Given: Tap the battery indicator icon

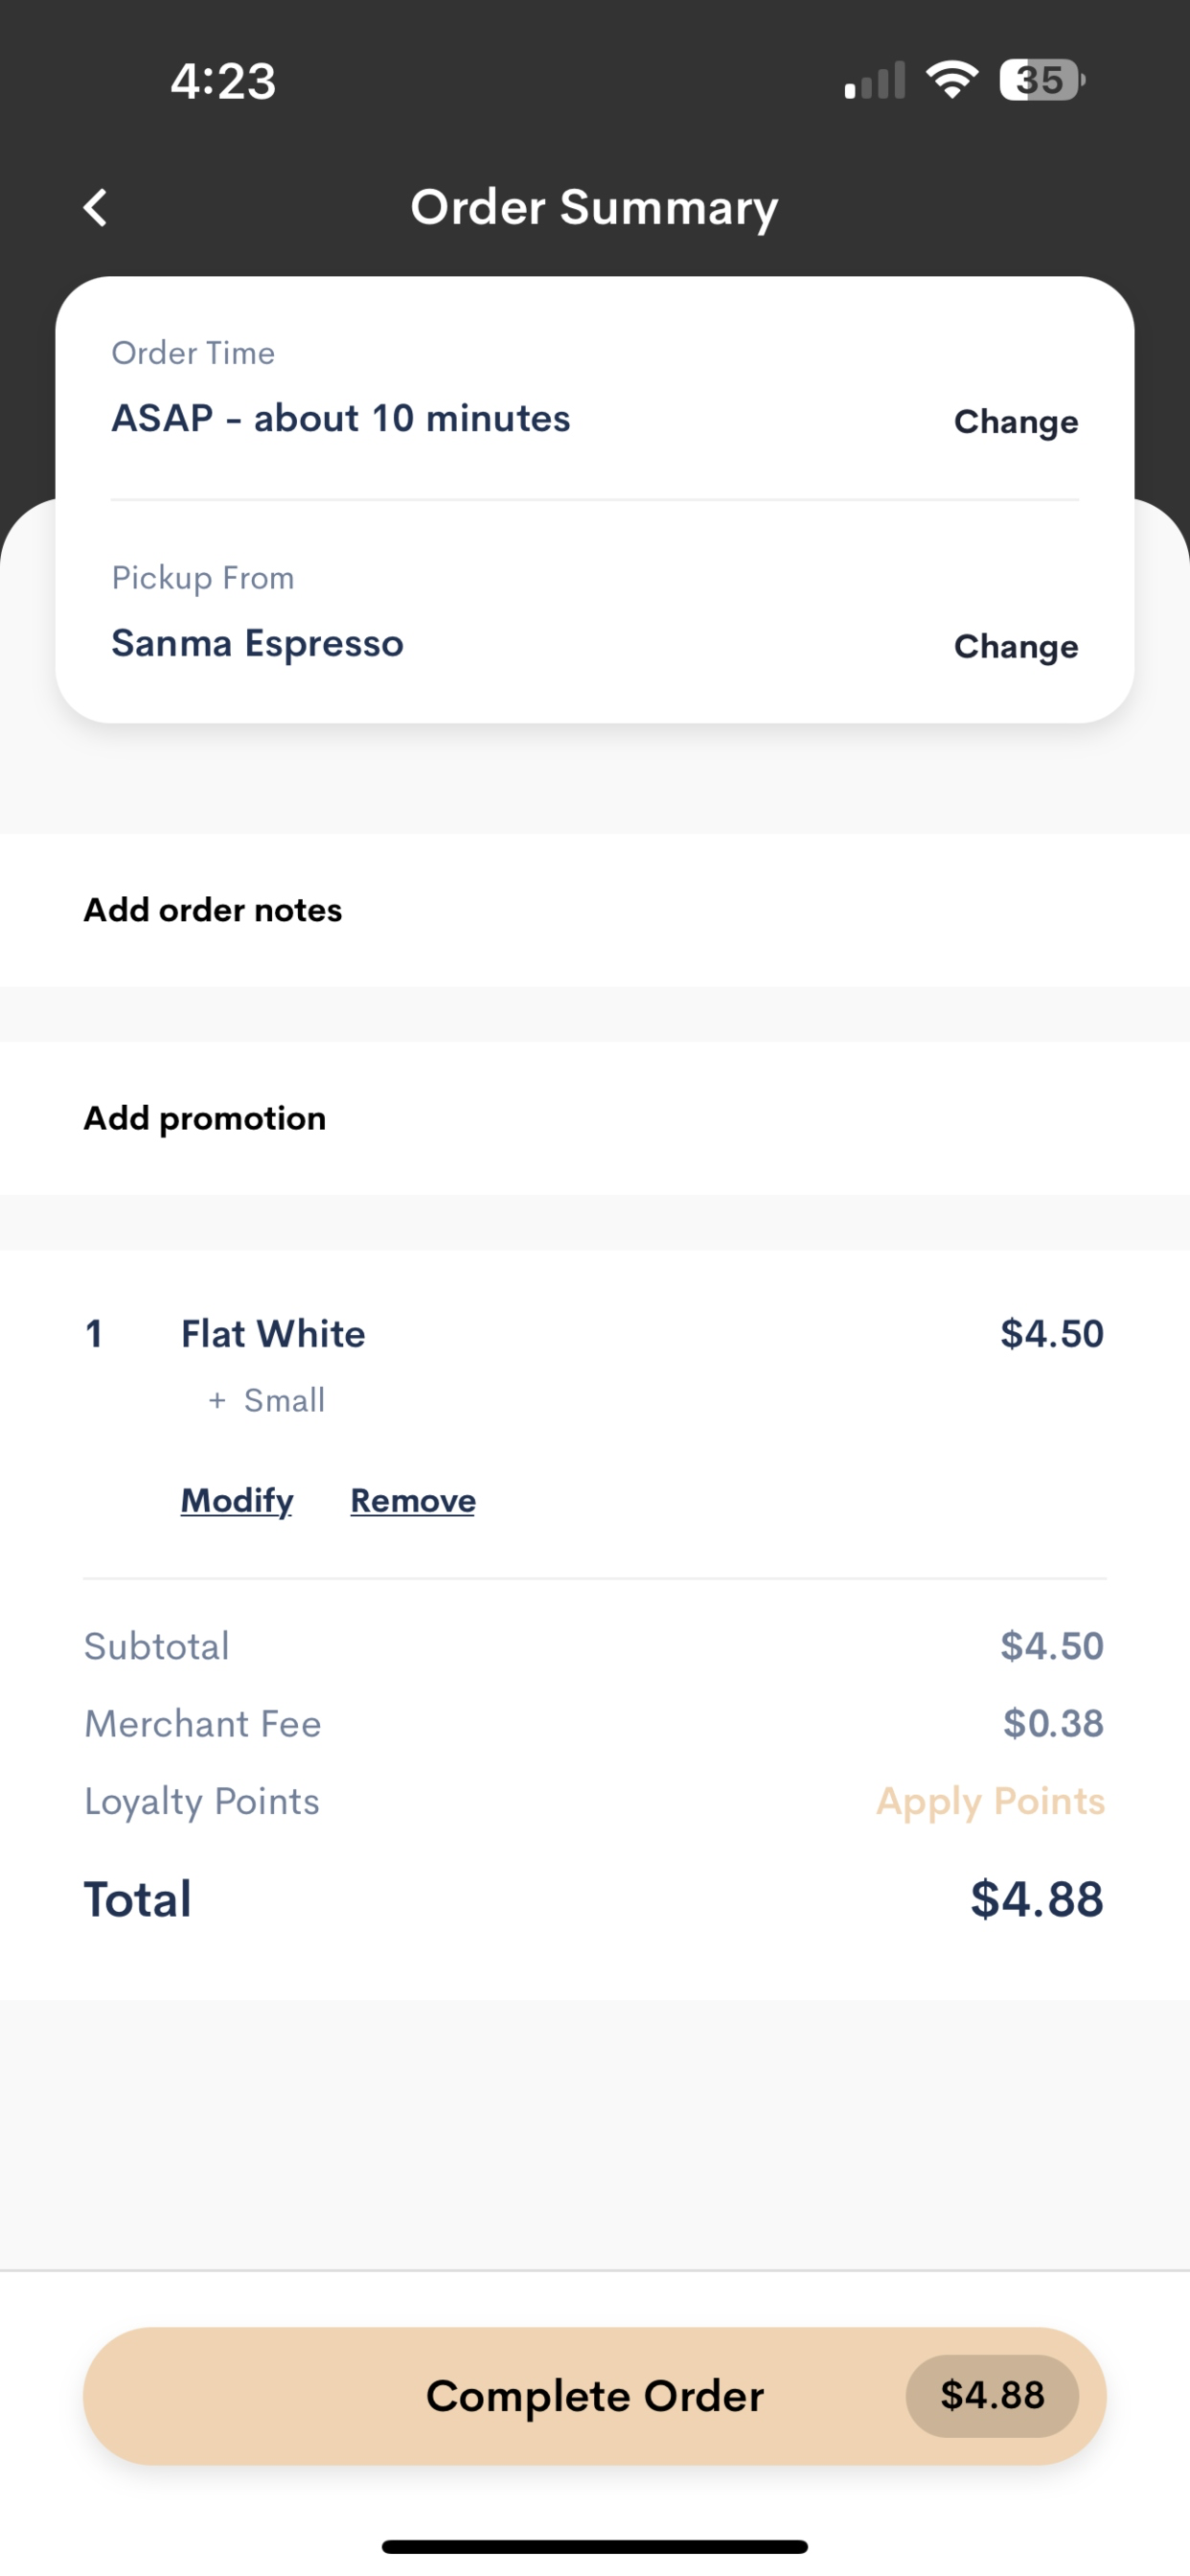Looking at the screenshot, I should pyautogui.click(x=1042, y=80).
